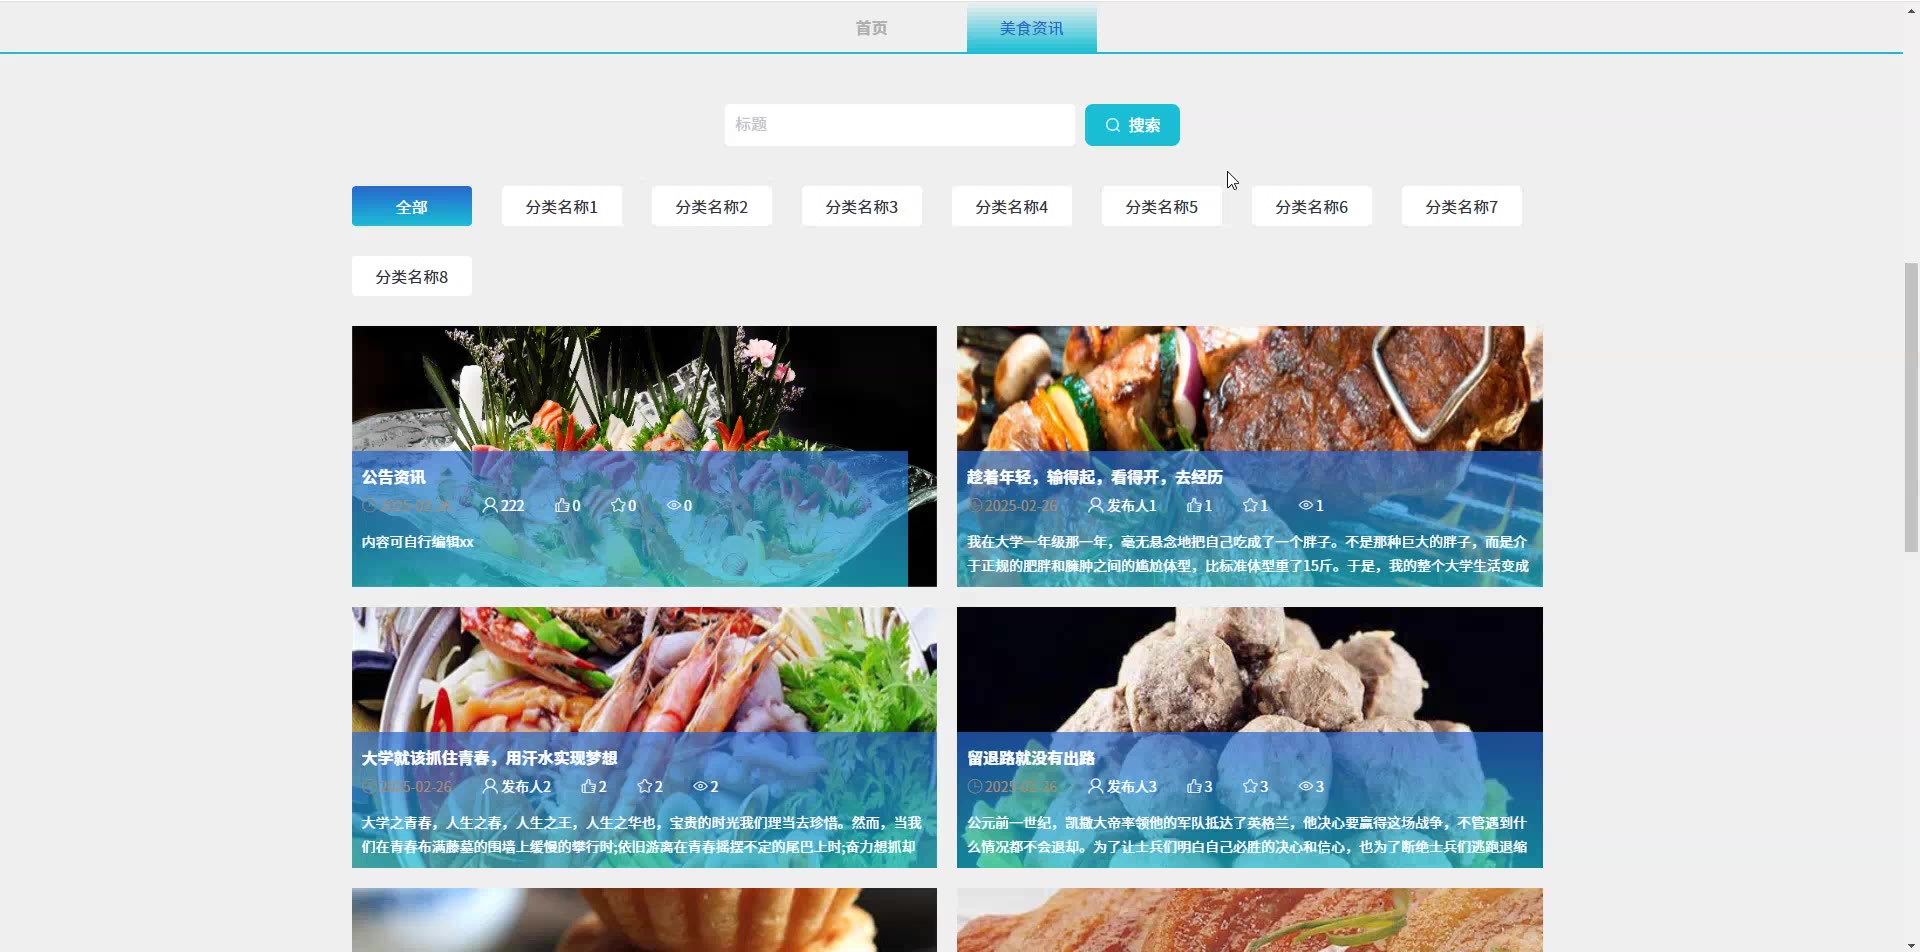This screenshot has width=1920, height=952.
Task: Click the eye views icon on 公告资讯 card
Action: (x=674, y=506)
